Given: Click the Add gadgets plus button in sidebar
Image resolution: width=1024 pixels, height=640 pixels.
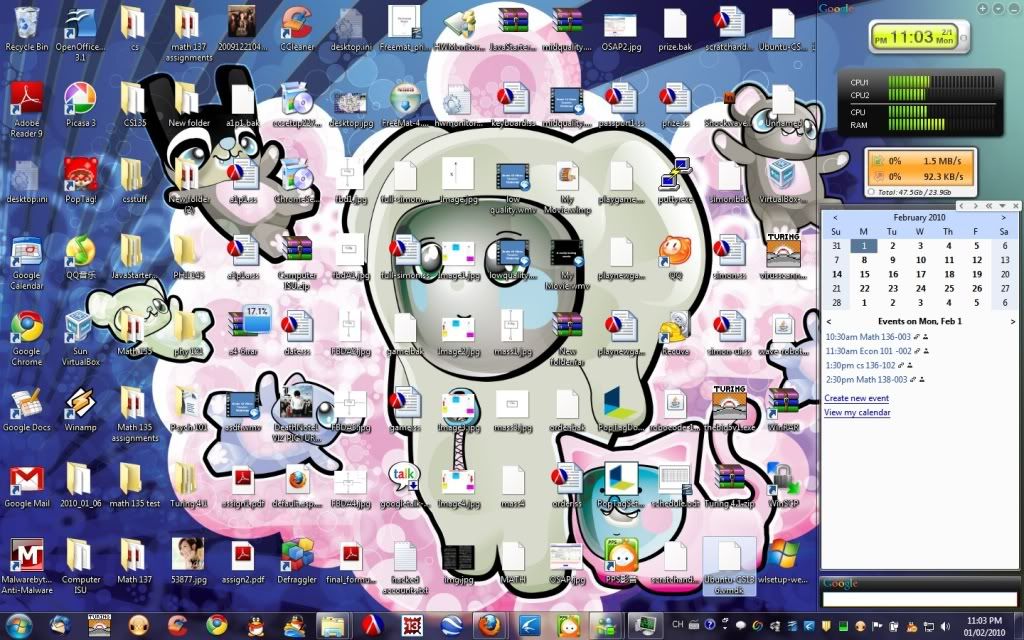Looking at the screenshot, I should point(982,8).
